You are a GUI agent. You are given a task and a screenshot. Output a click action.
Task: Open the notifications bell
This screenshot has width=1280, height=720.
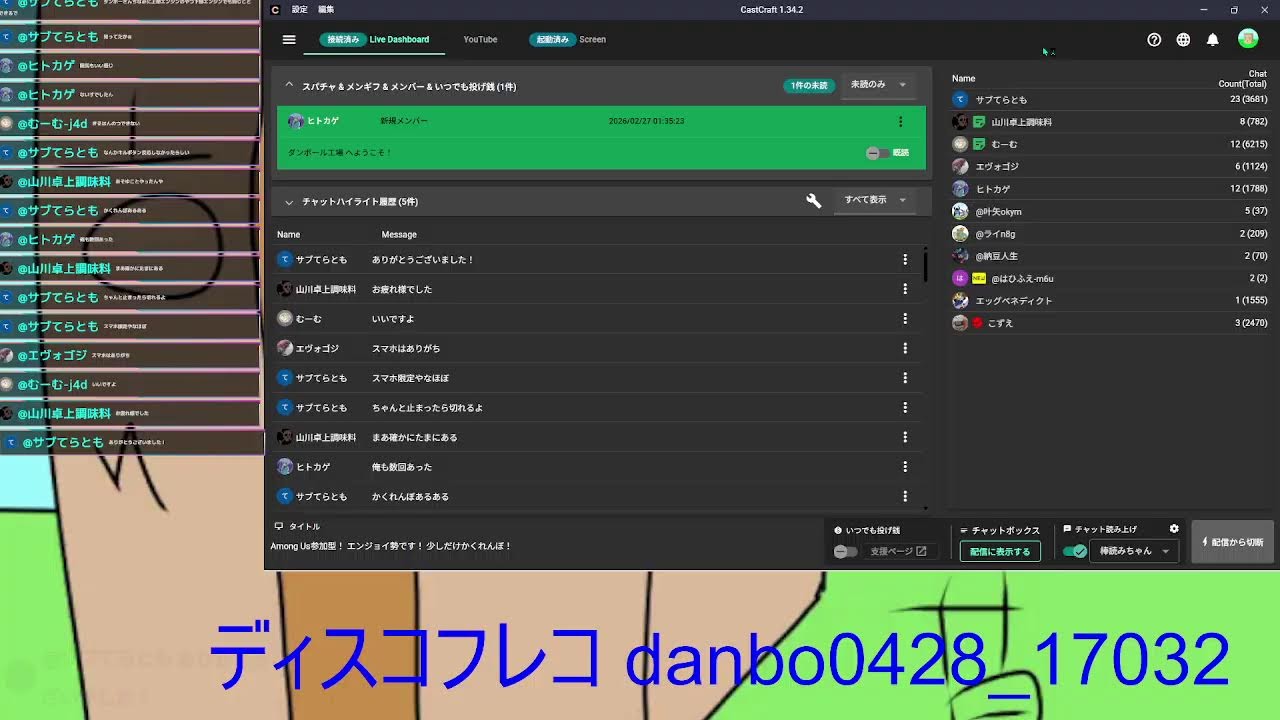(1212, 40)
